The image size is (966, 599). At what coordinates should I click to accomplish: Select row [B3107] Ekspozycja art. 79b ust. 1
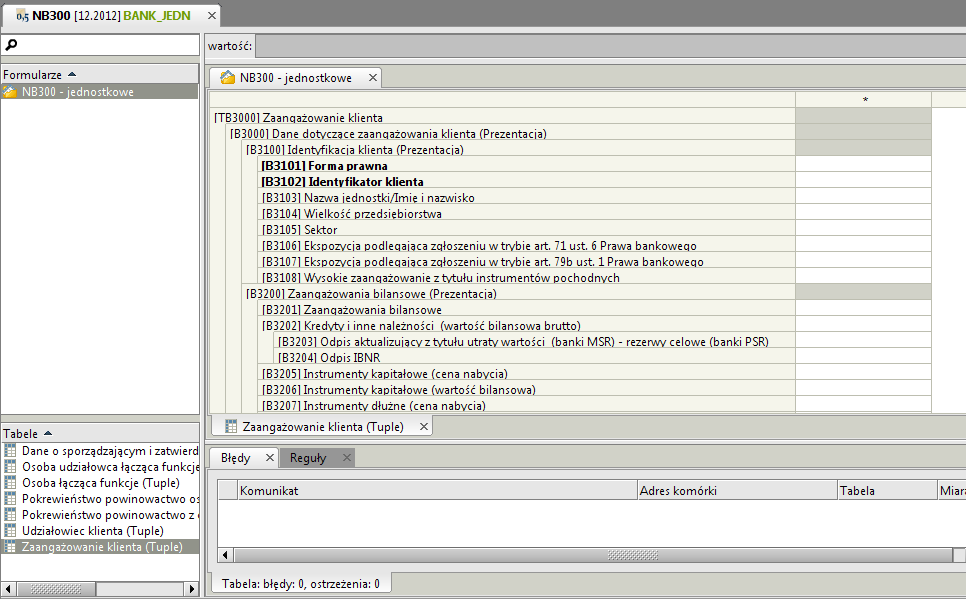(x=527, y=262)
